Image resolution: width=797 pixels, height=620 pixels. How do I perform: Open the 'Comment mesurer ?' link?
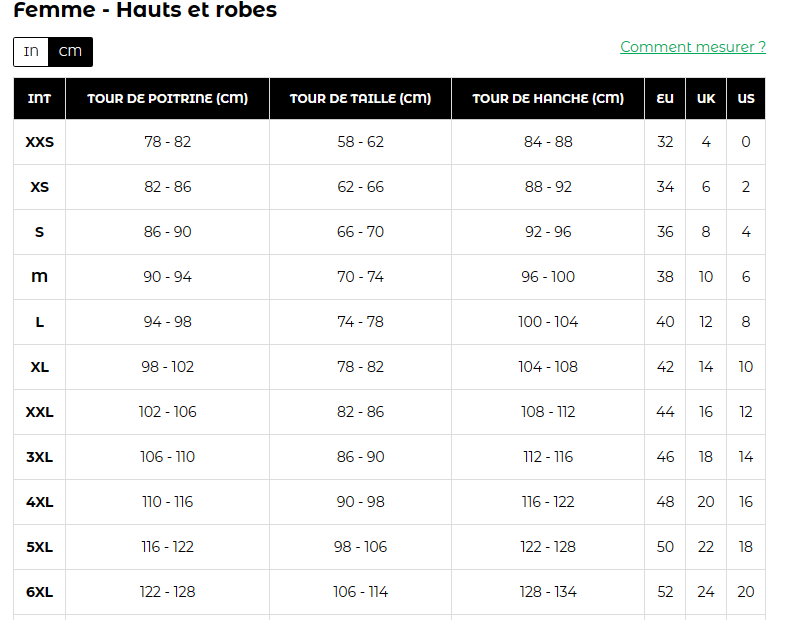[x=692, y=47]
